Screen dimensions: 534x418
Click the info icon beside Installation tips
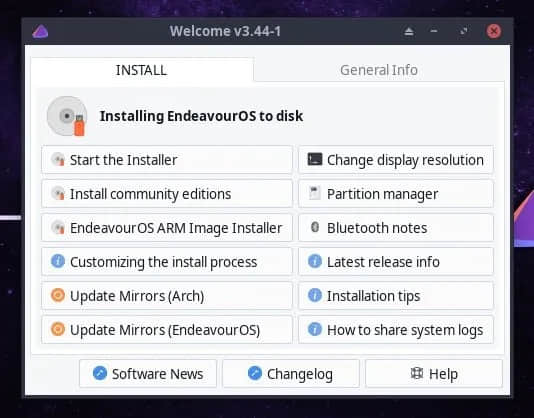[315, 295]
